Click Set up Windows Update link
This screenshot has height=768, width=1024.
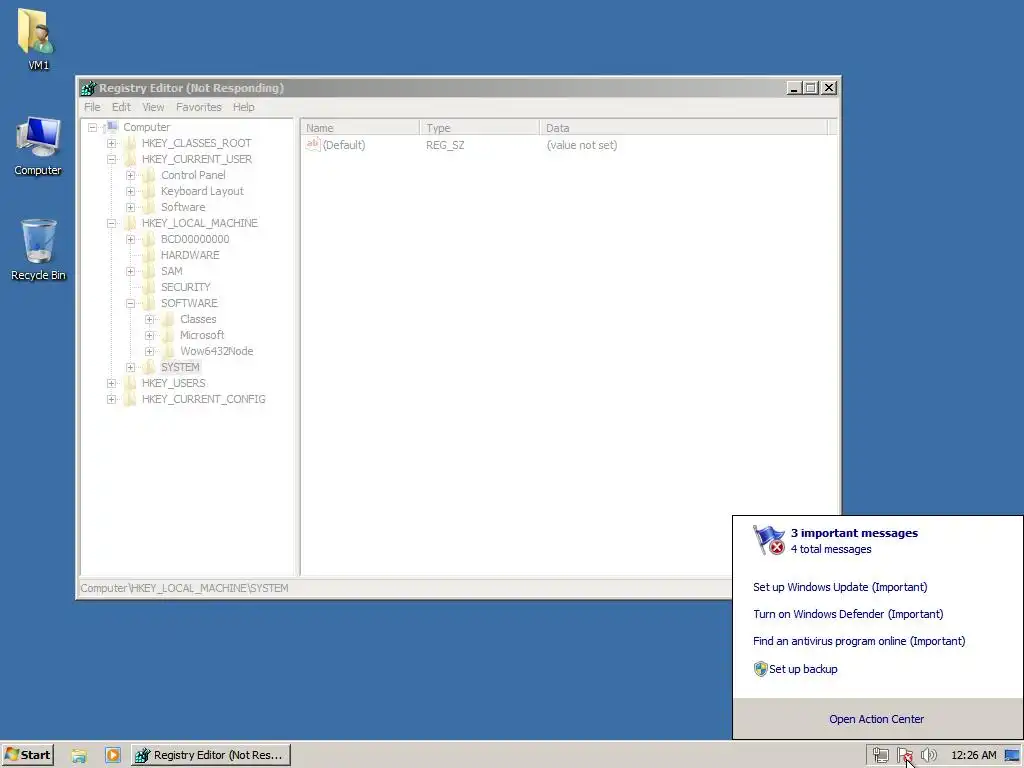click(x=840, y=587)
